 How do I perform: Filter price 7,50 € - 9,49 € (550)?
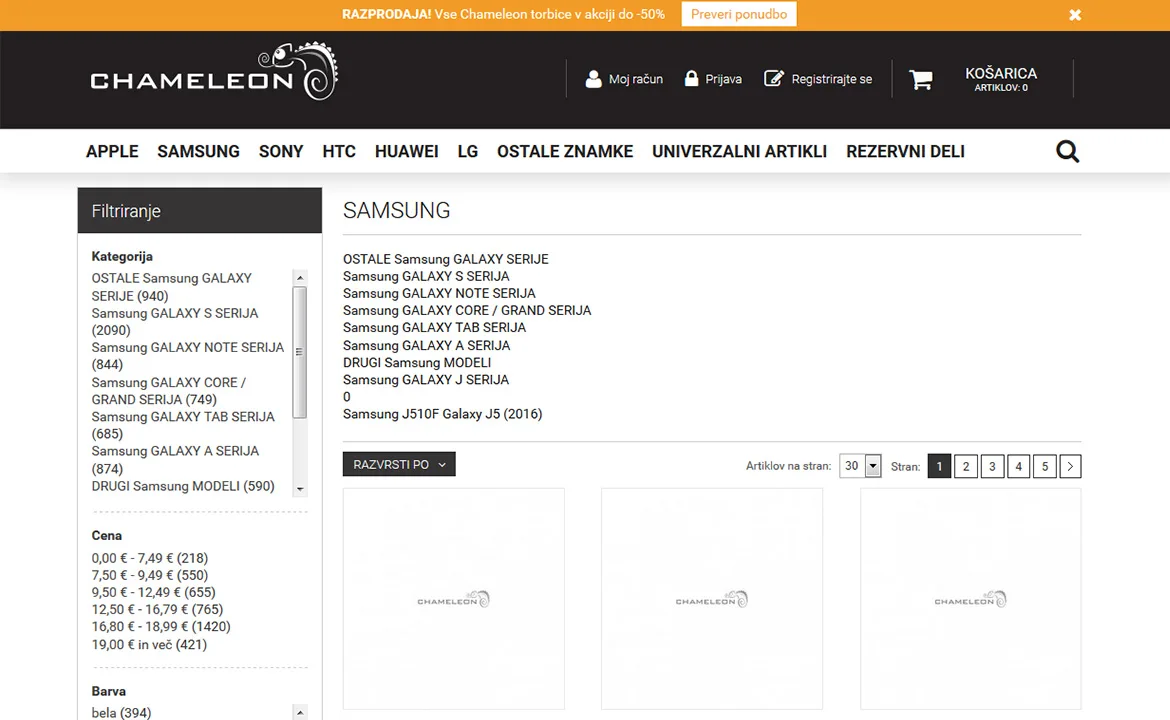[150, 575]
